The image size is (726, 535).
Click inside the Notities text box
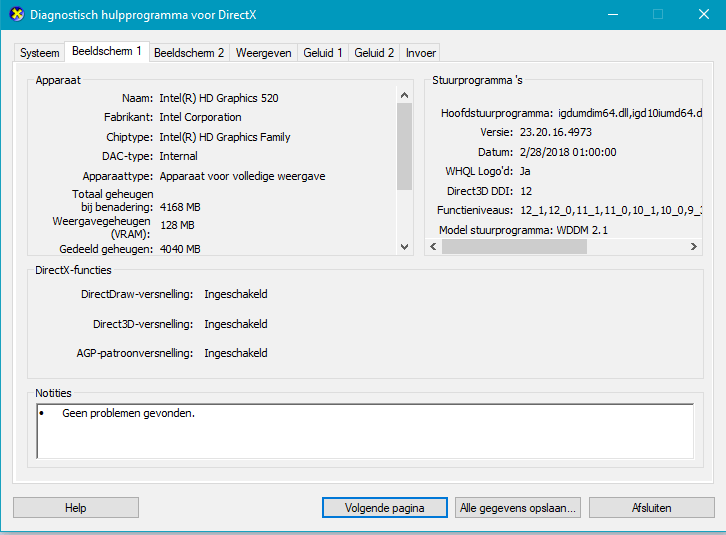coord(365,431)
